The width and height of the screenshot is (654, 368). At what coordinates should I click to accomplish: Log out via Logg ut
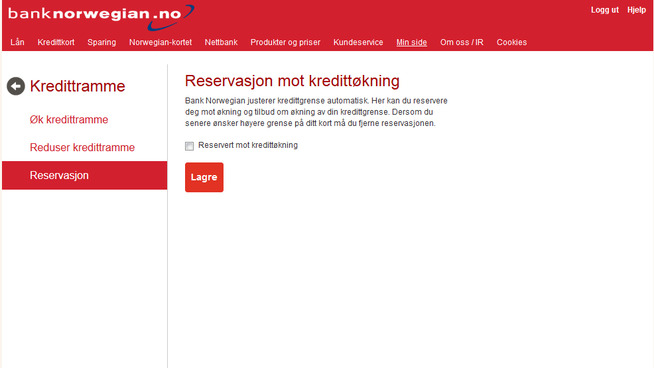[605, 10]
